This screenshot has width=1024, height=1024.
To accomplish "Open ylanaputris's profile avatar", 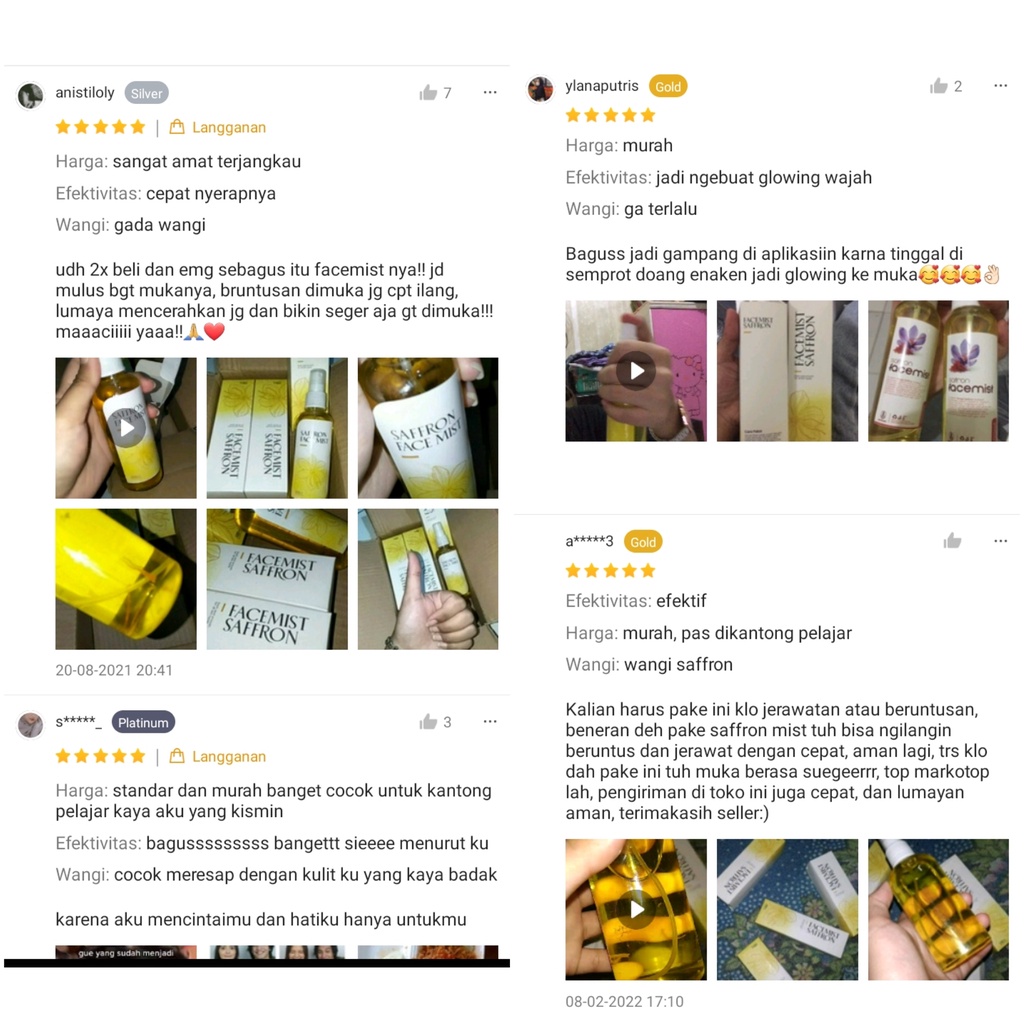I will tap(540, 89).
